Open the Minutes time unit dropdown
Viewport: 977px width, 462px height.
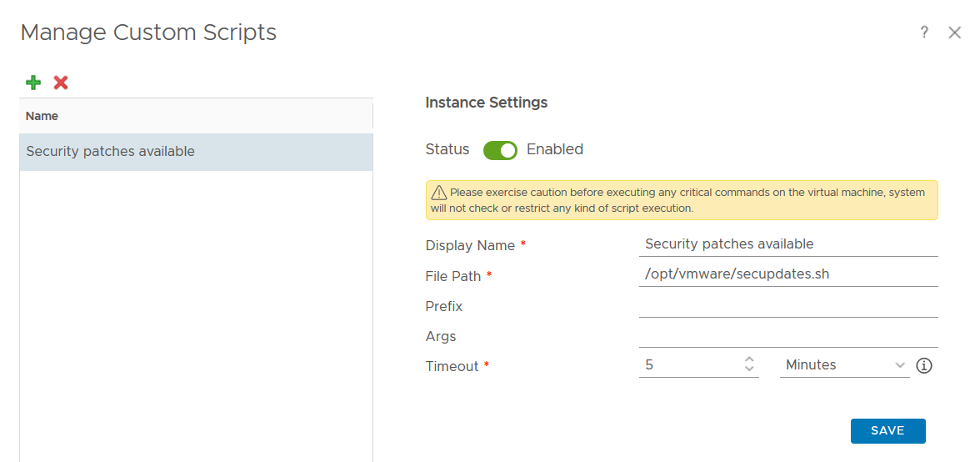844,366
